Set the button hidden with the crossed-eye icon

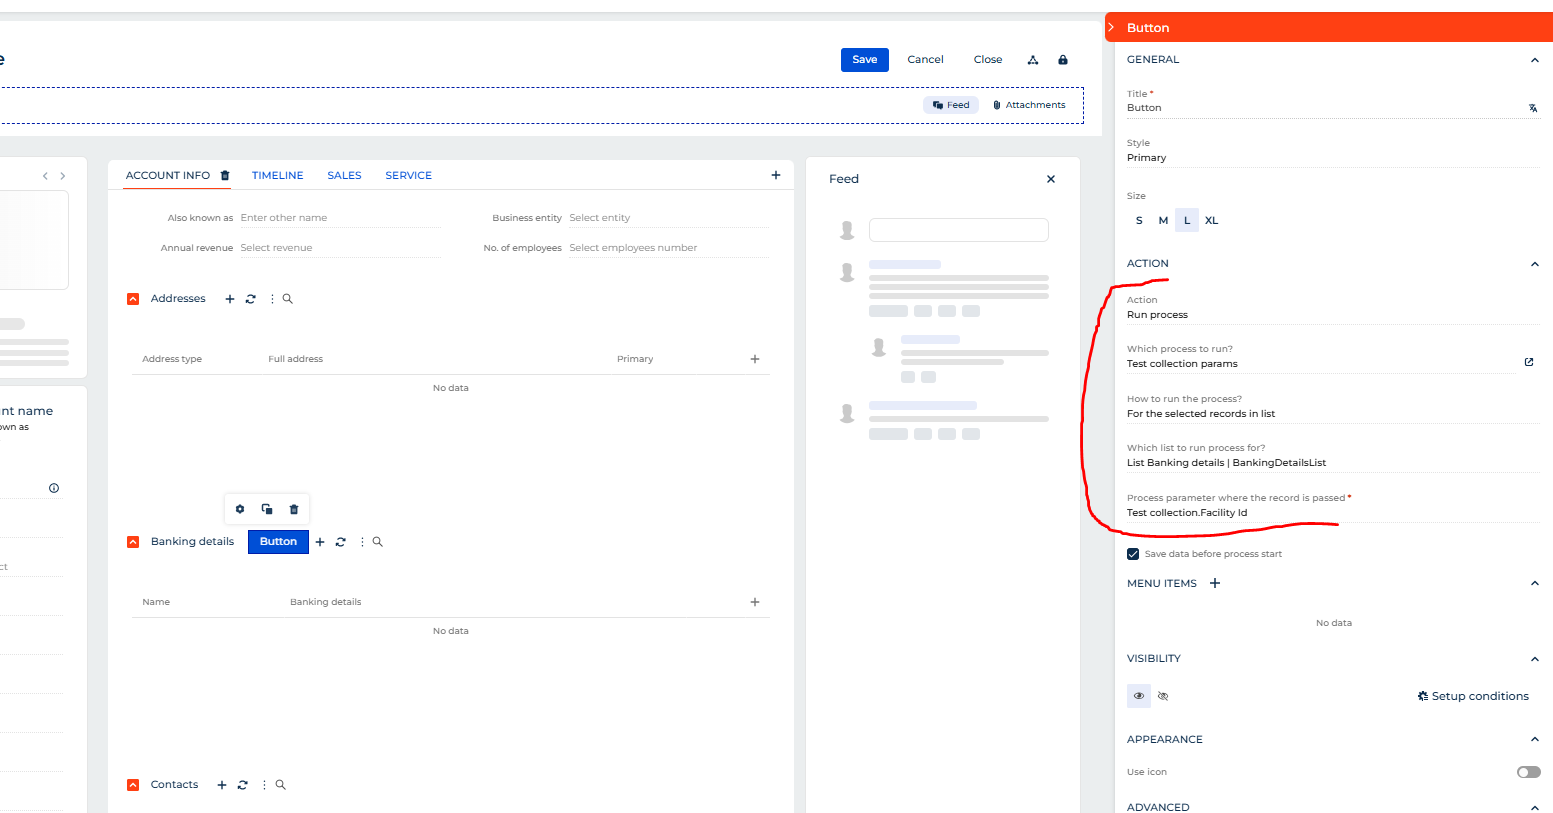pos(1163,696)
